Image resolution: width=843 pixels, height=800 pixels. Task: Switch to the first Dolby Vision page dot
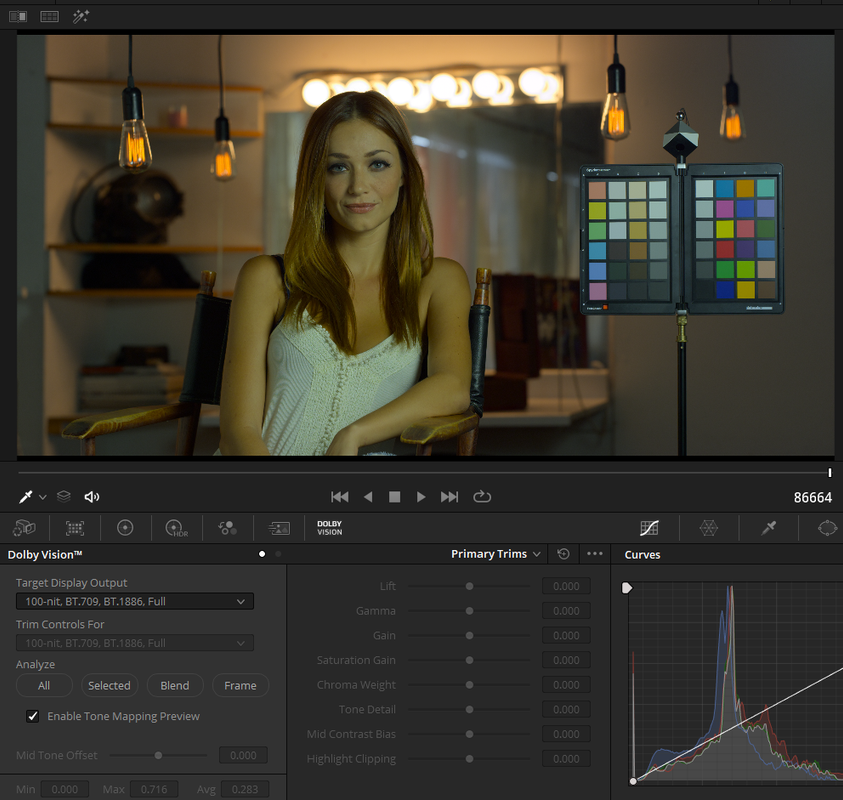point(262,554)
